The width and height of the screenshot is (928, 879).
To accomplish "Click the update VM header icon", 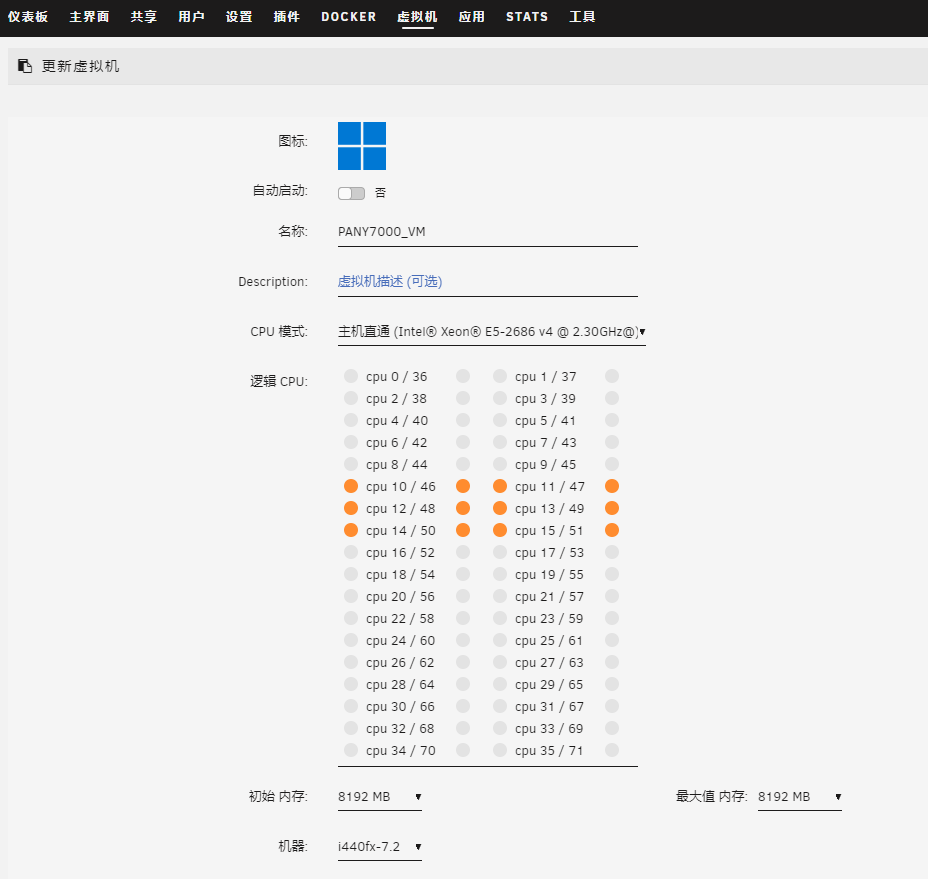I will tap(25, 66).
